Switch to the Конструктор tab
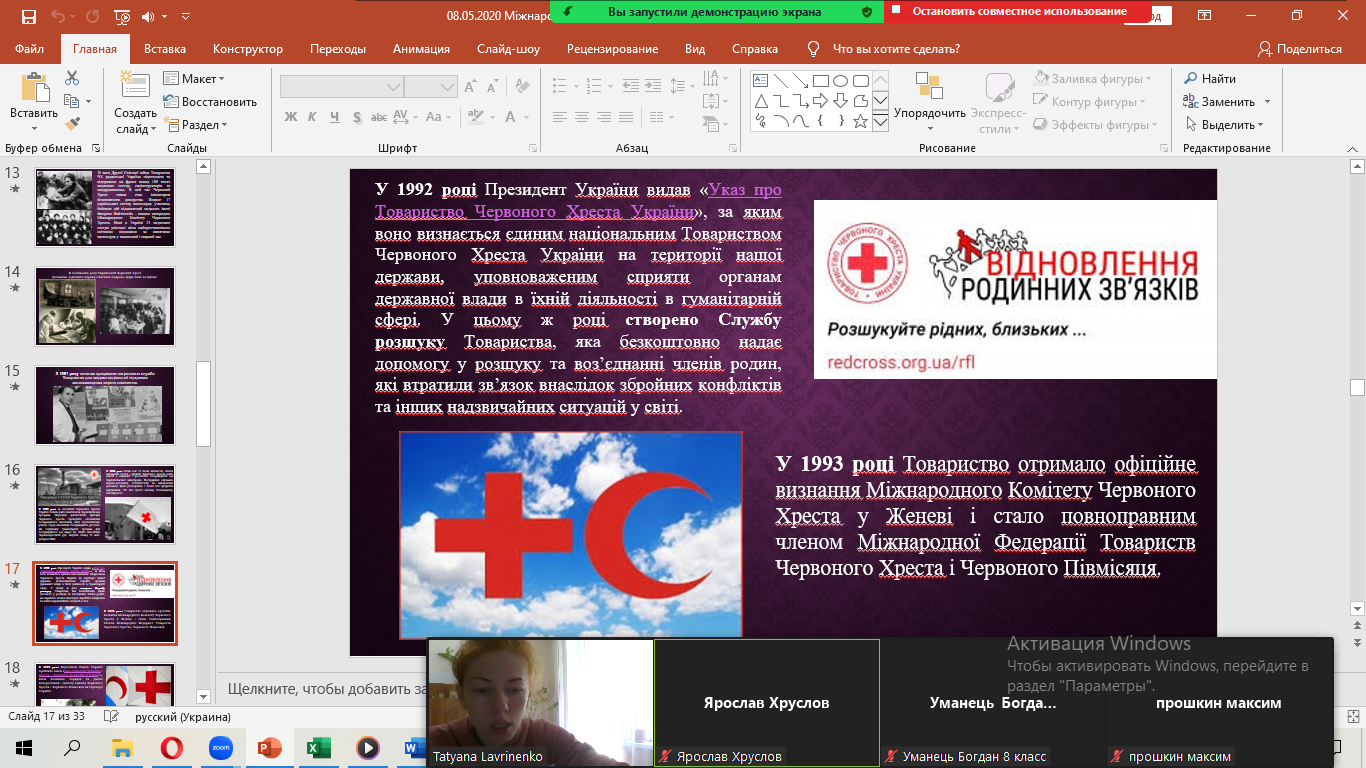Image resolution: width=1366 pixels, height=768 pixels. click(248, 49)
